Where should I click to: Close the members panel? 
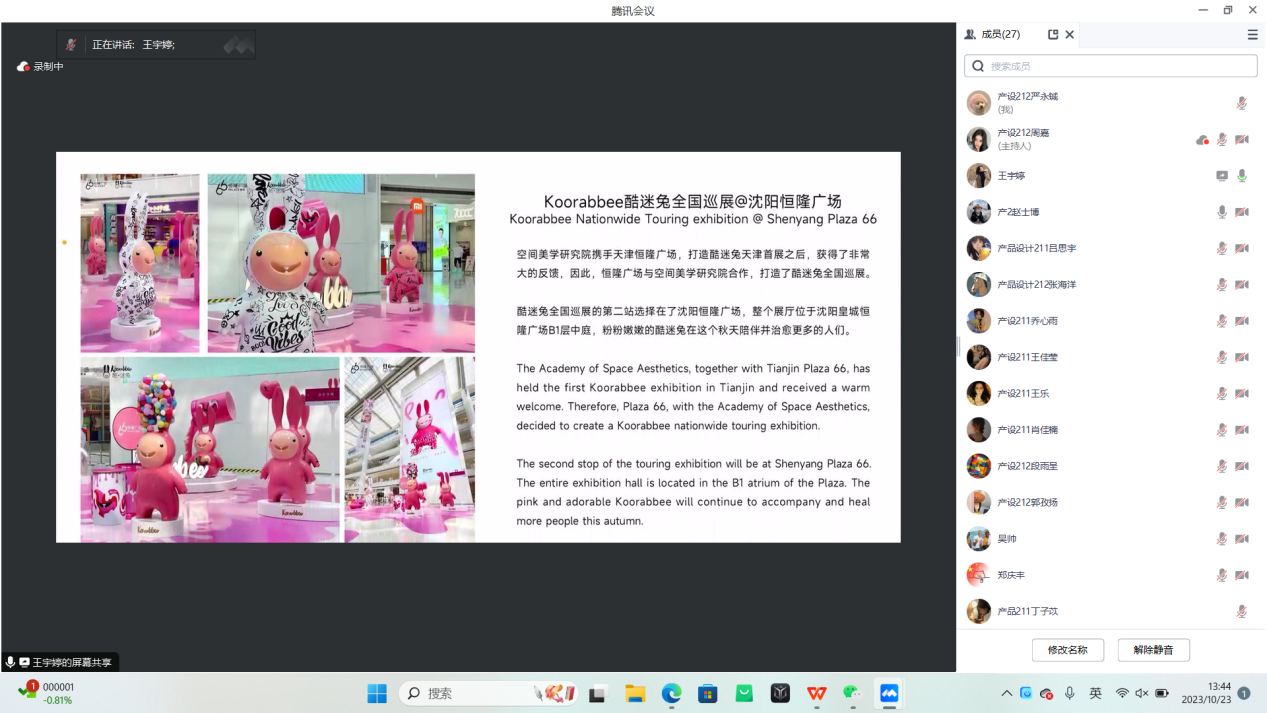coord(1070,34)
